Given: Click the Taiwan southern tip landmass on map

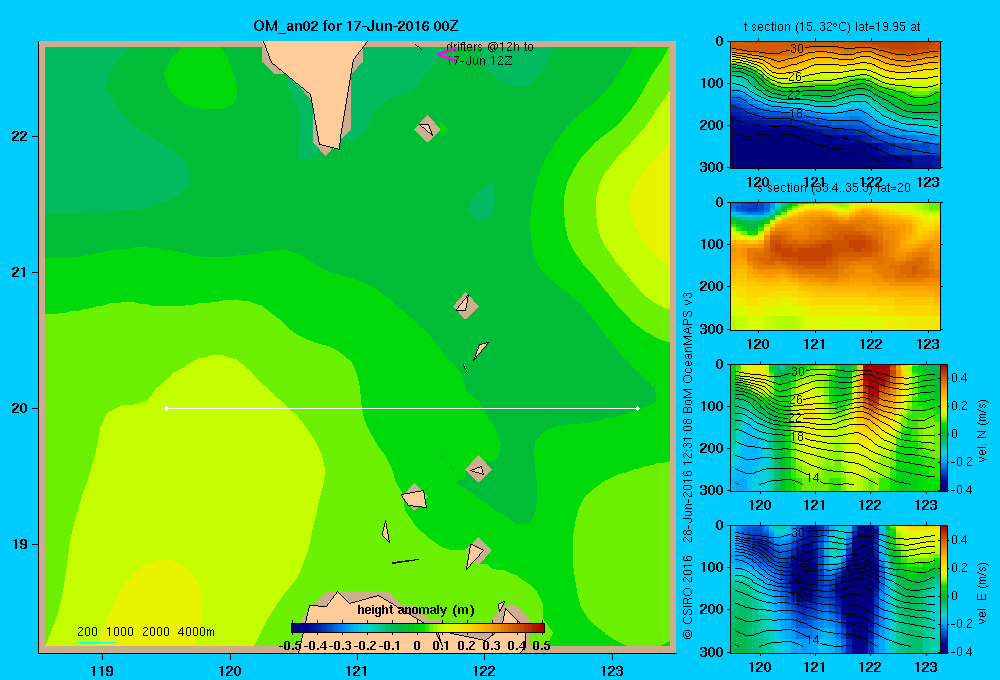Looking at the screenshot, I should [x=322, y=89].
